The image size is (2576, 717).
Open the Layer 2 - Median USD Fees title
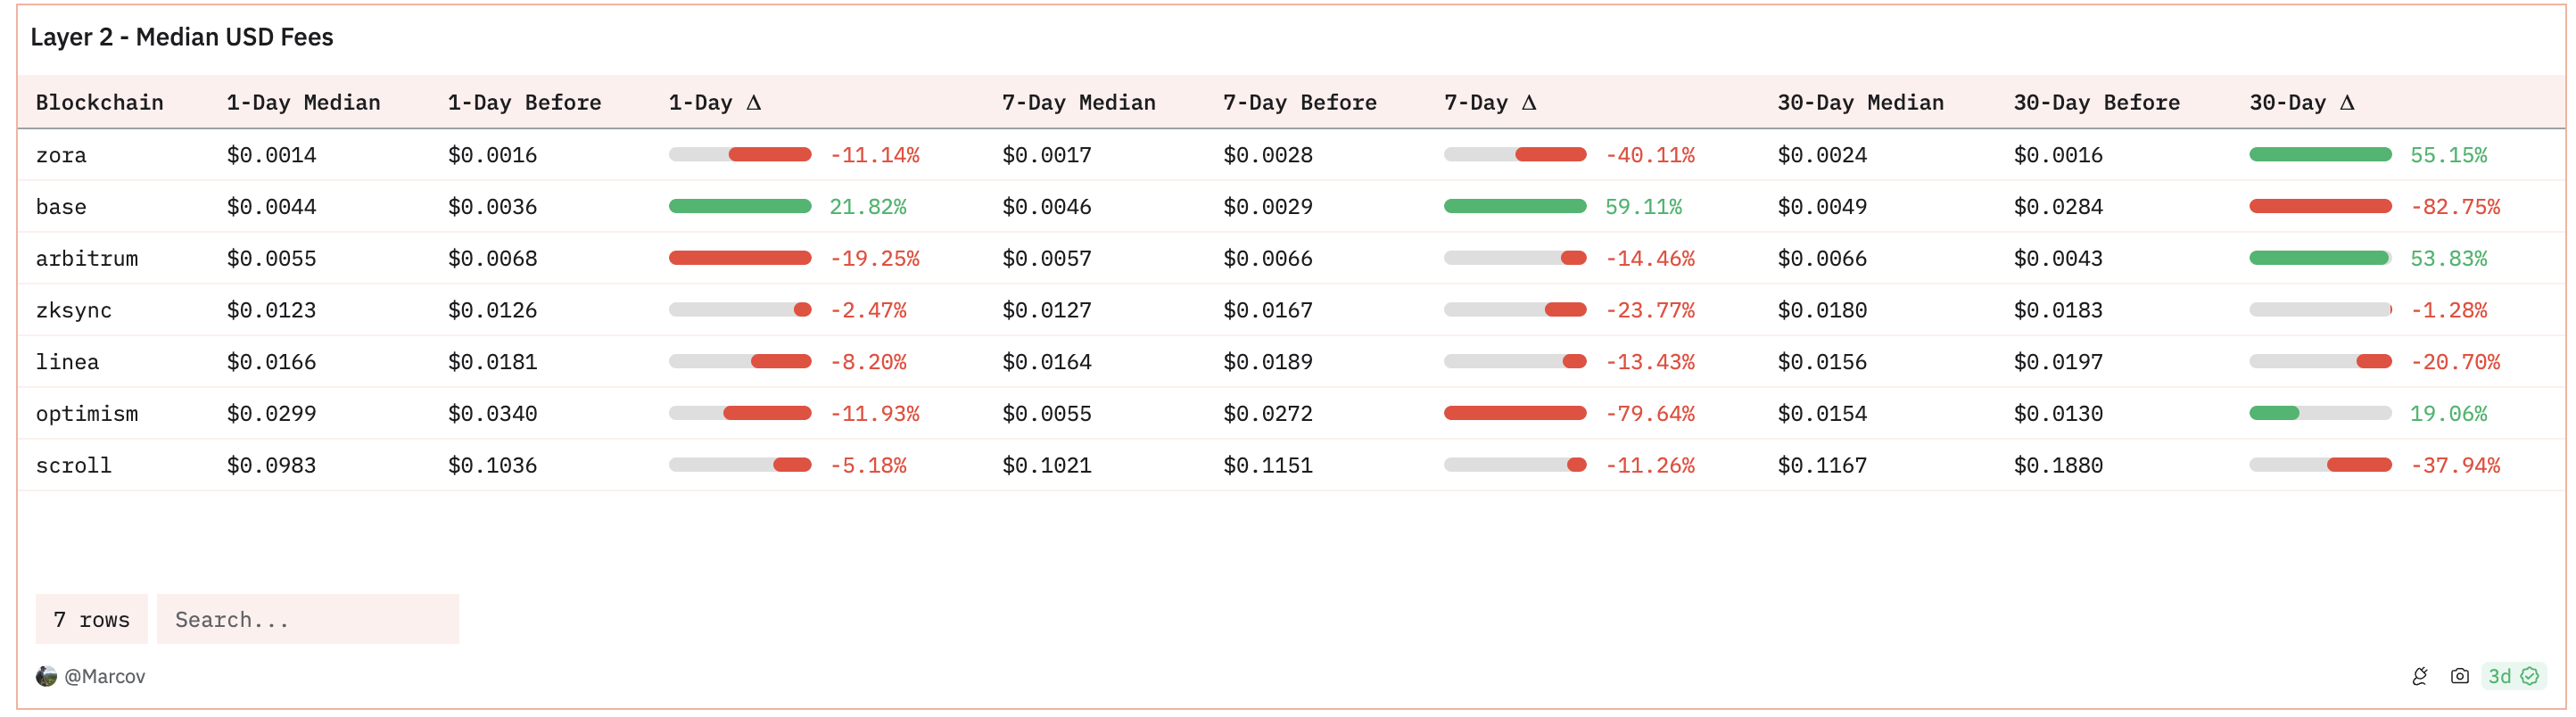[182, 37]
